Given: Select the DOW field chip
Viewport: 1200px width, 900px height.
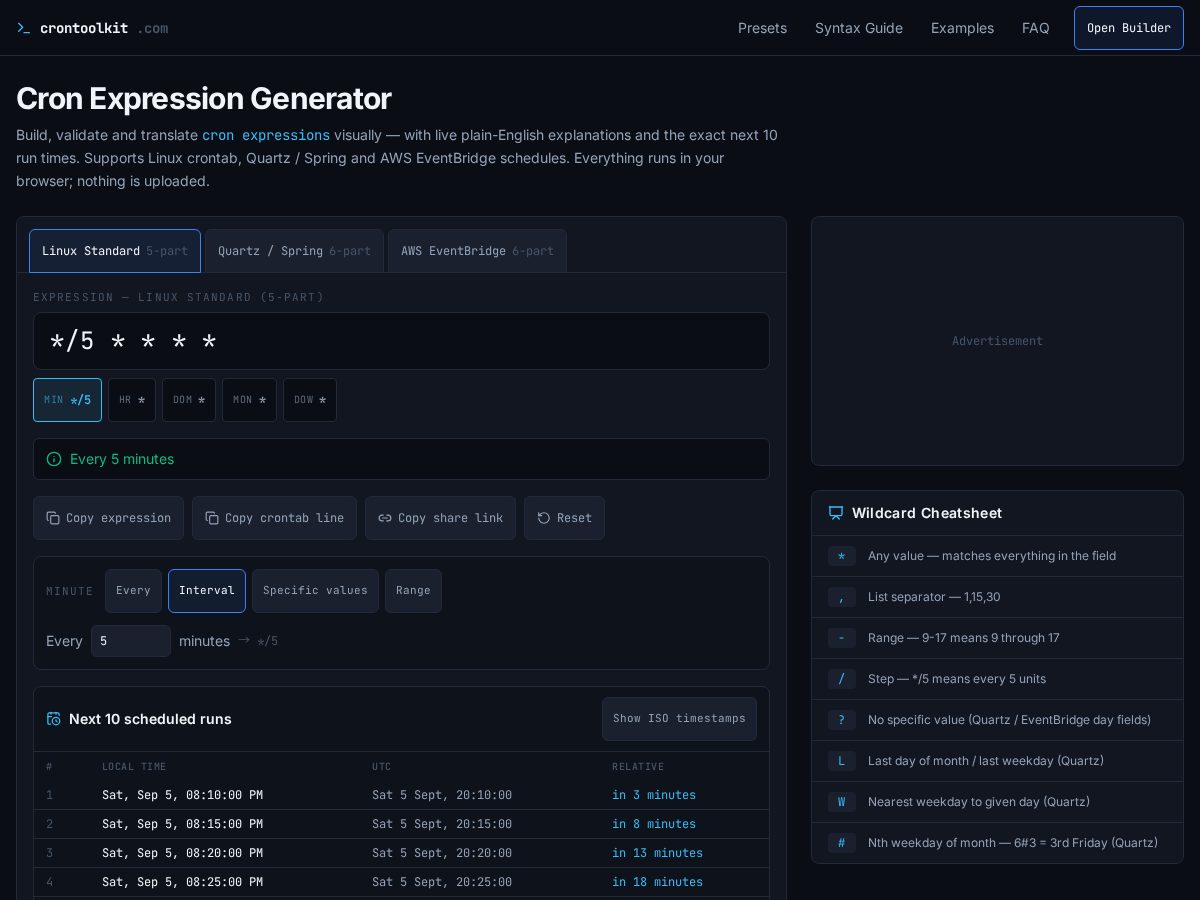Looking at the screenshot, I should [x=310, y=400].
